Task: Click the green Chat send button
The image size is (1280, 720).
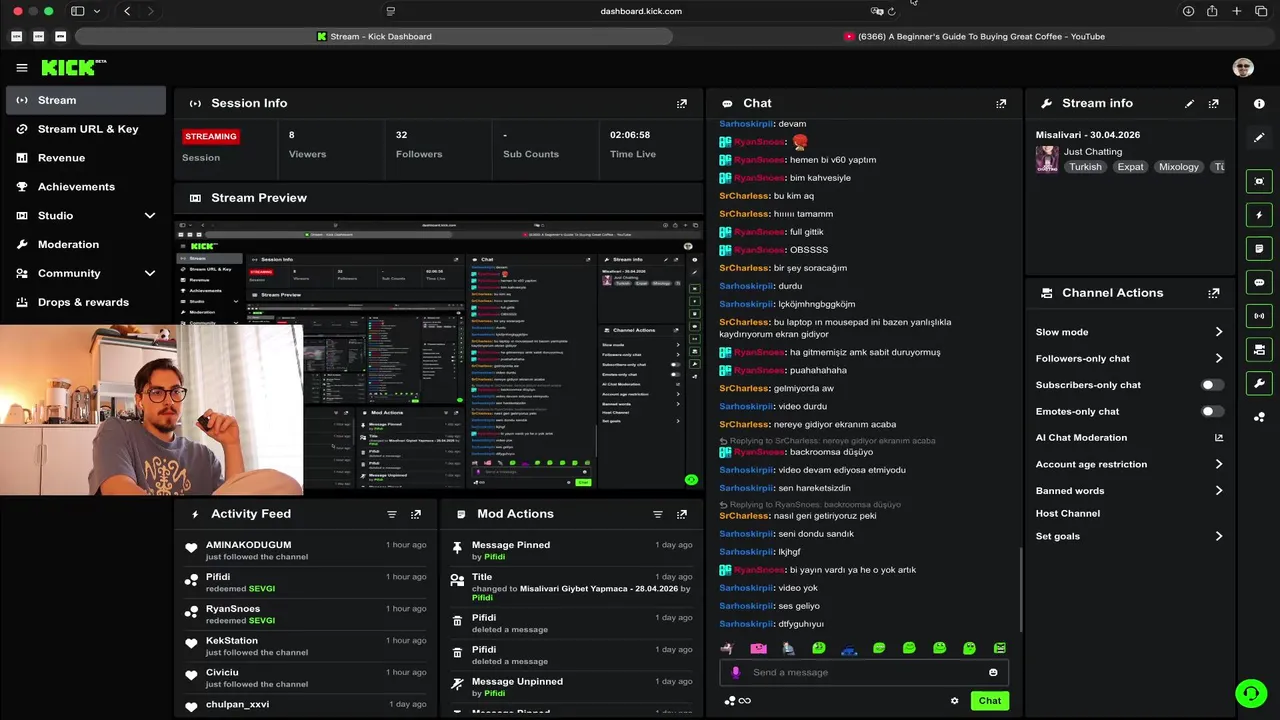Action: pyautogui.click(x=989, y=701)
